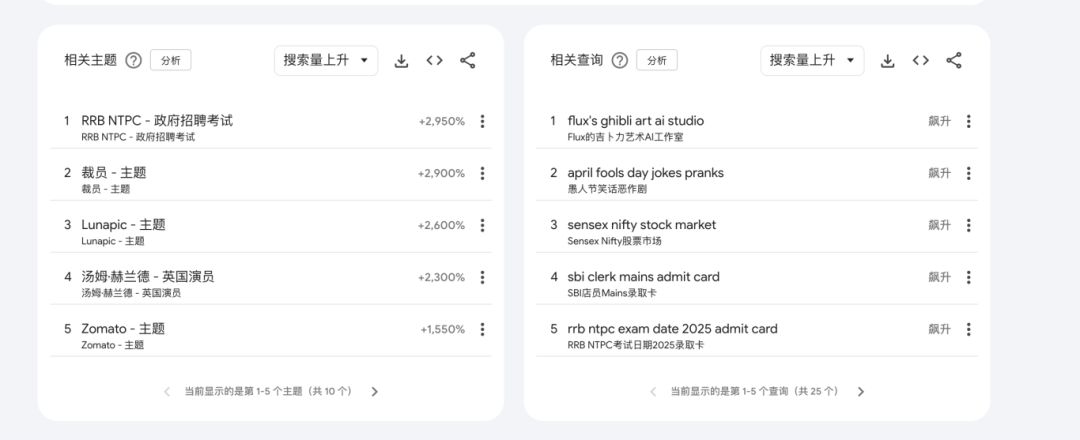
Task: Share the 相关主题 panel
Action: point(467,61)
